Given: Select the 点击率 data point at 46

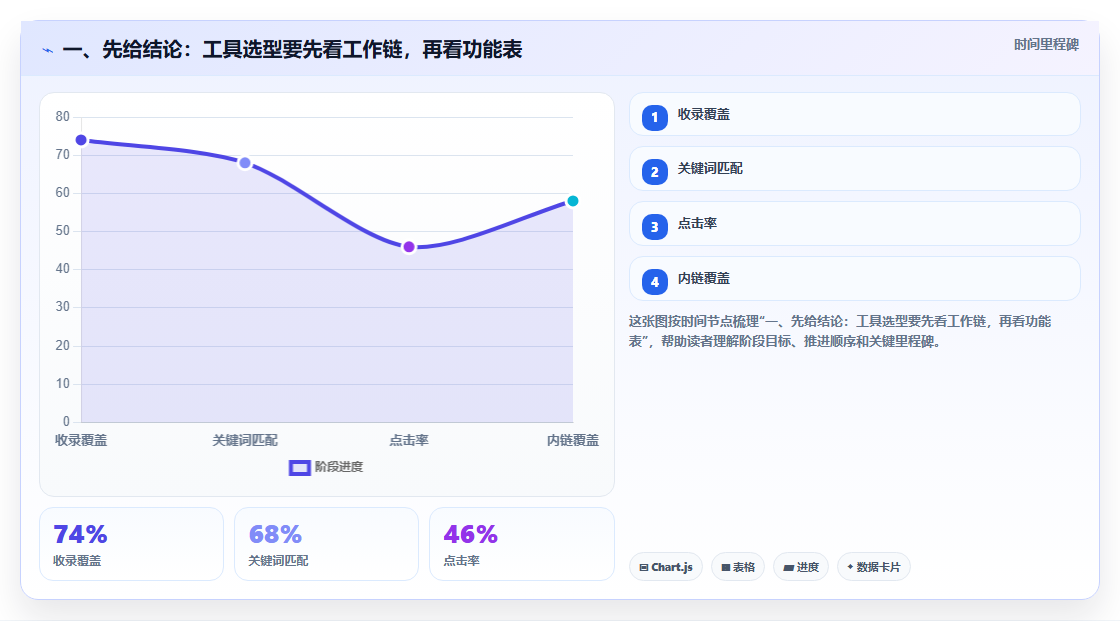Looking at the screenshot, I should [x=409, y=247].
